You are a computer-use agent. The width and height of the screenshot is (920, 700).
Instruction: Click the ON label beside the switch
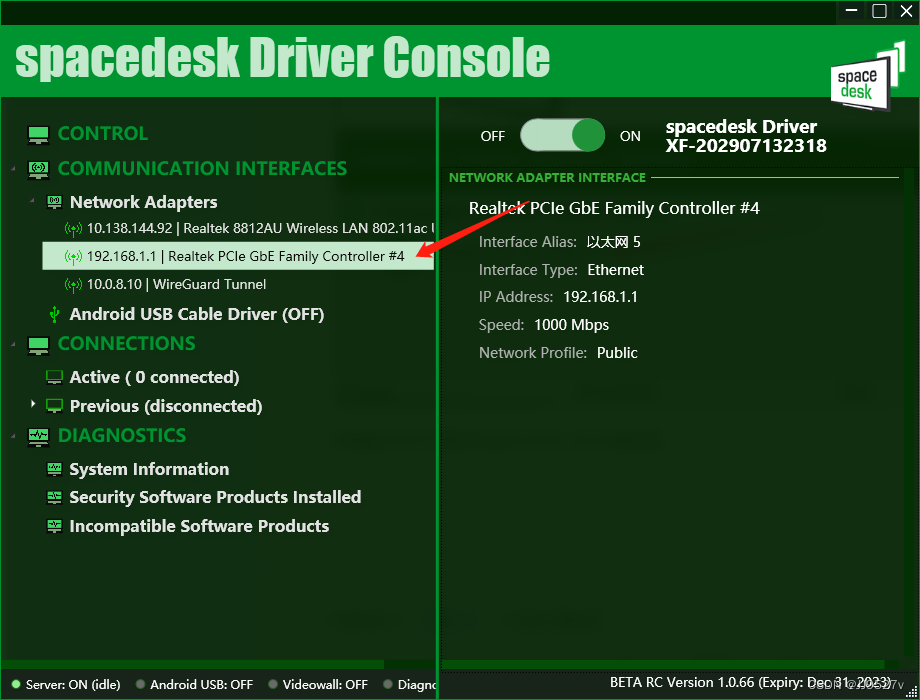coord(630,136)
